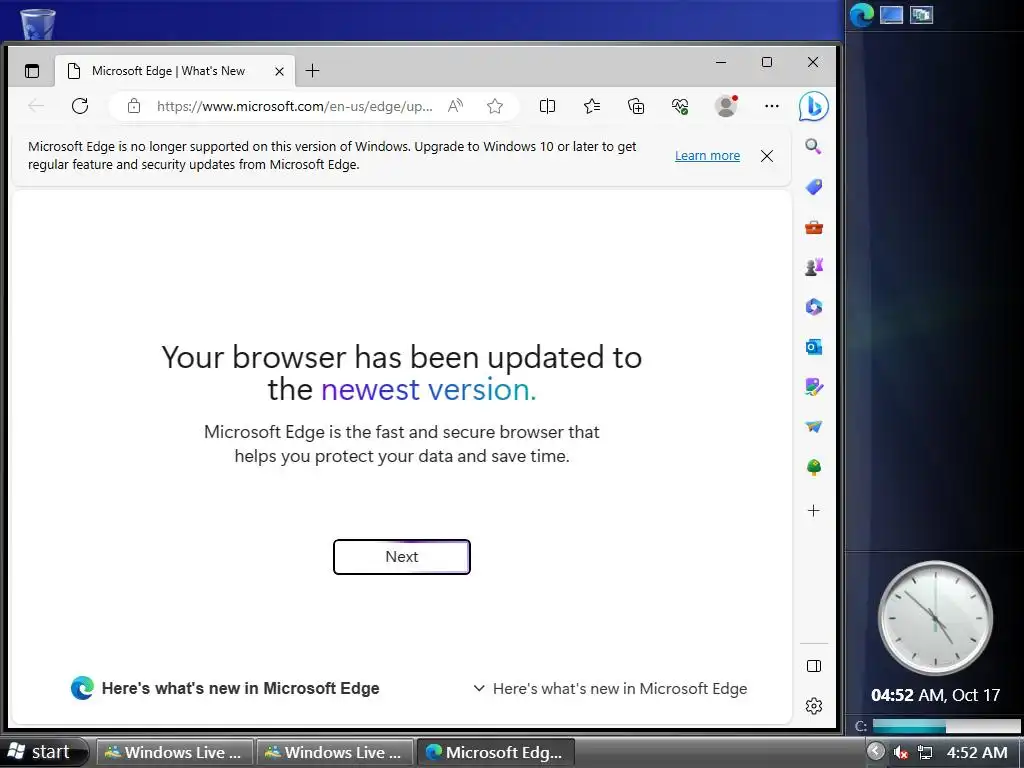1024x768 pixels.
Task: Open Microsoft 365 icon in sidebar
Action: click(x=814, y=306)
